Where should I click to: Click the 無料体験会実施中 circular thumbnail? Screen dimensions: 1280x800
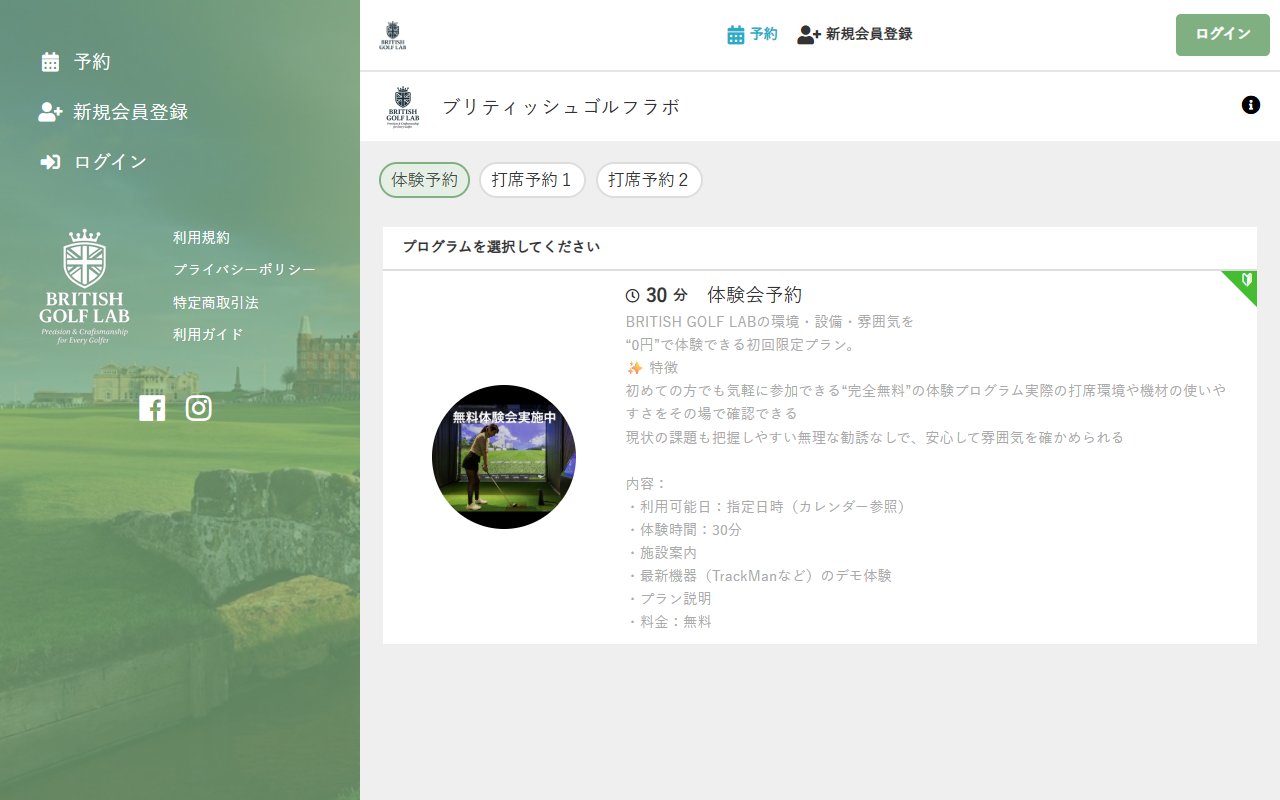(504, 457)
